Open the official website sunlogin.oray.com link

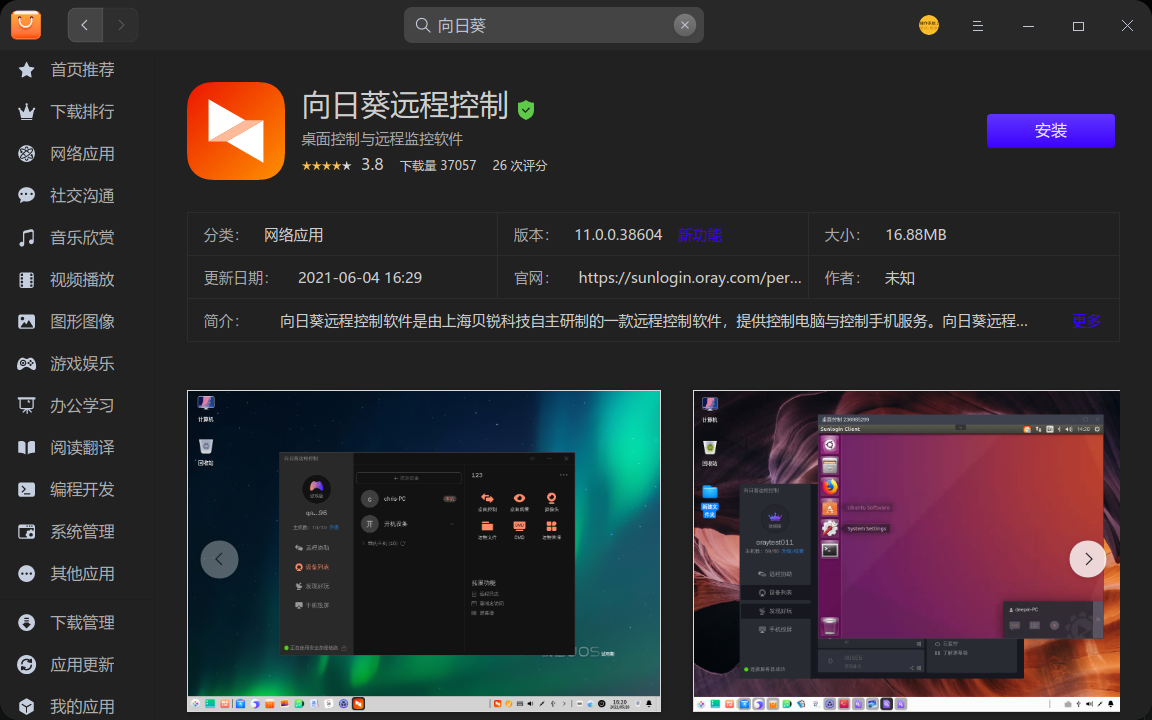tap(690, 278)
